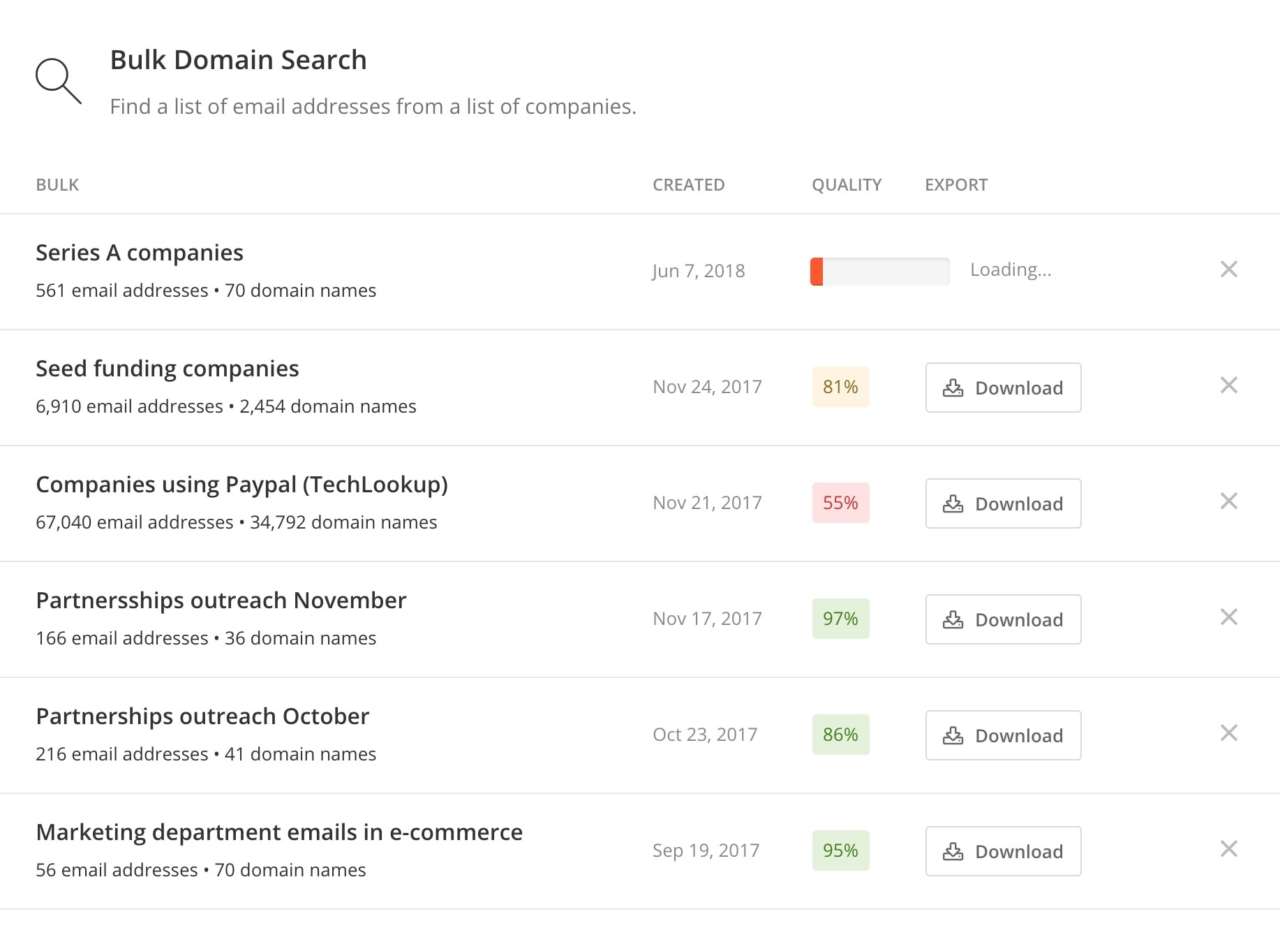Click the magnifying glass search icon

[x=58, y=81]
